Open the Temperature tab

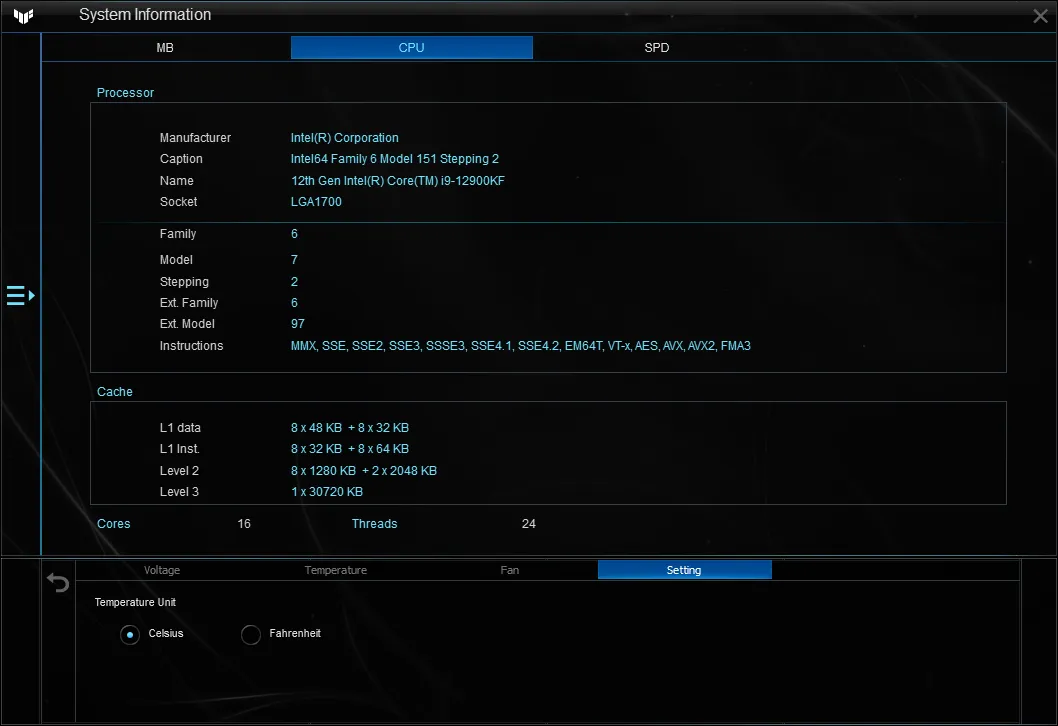[335, 570]
